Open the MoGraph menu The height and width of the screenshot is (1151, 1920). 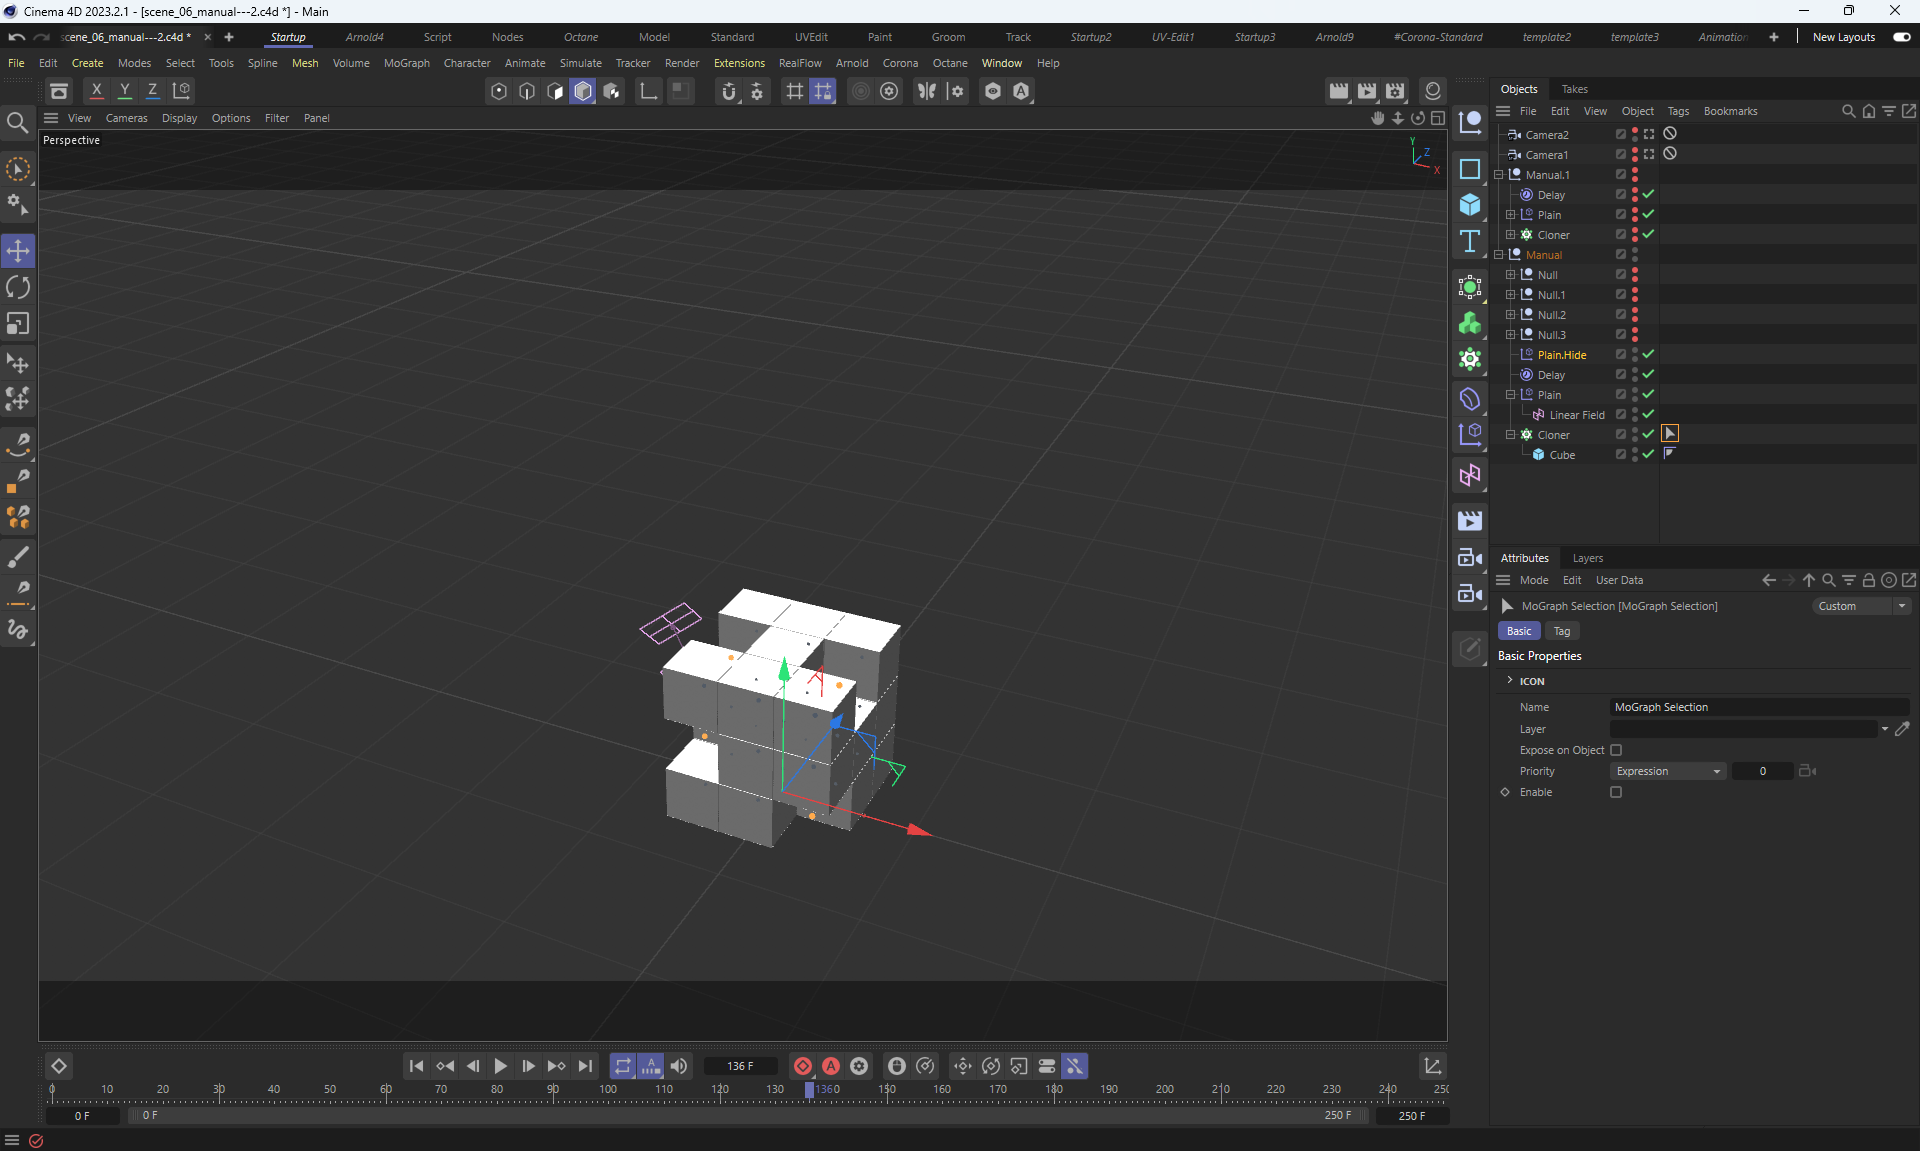[406, 63]
